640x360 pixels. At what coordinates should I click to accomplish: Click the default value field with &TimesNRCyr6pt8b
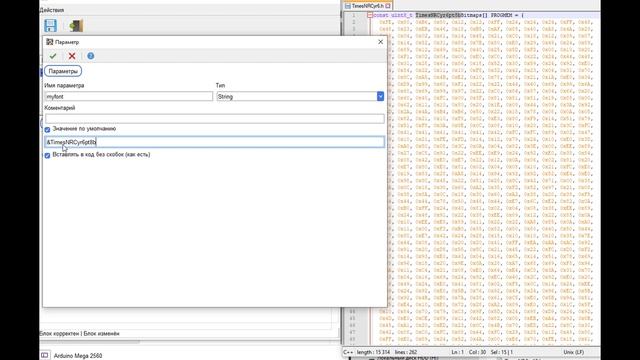[215, 142]
